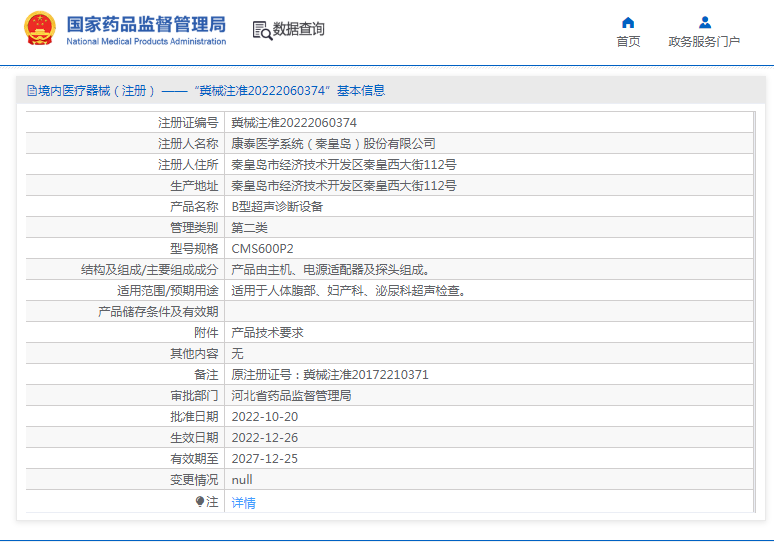Click the 适用于人体腹部 intended use text
774x542 pixels.
point(348,291)
